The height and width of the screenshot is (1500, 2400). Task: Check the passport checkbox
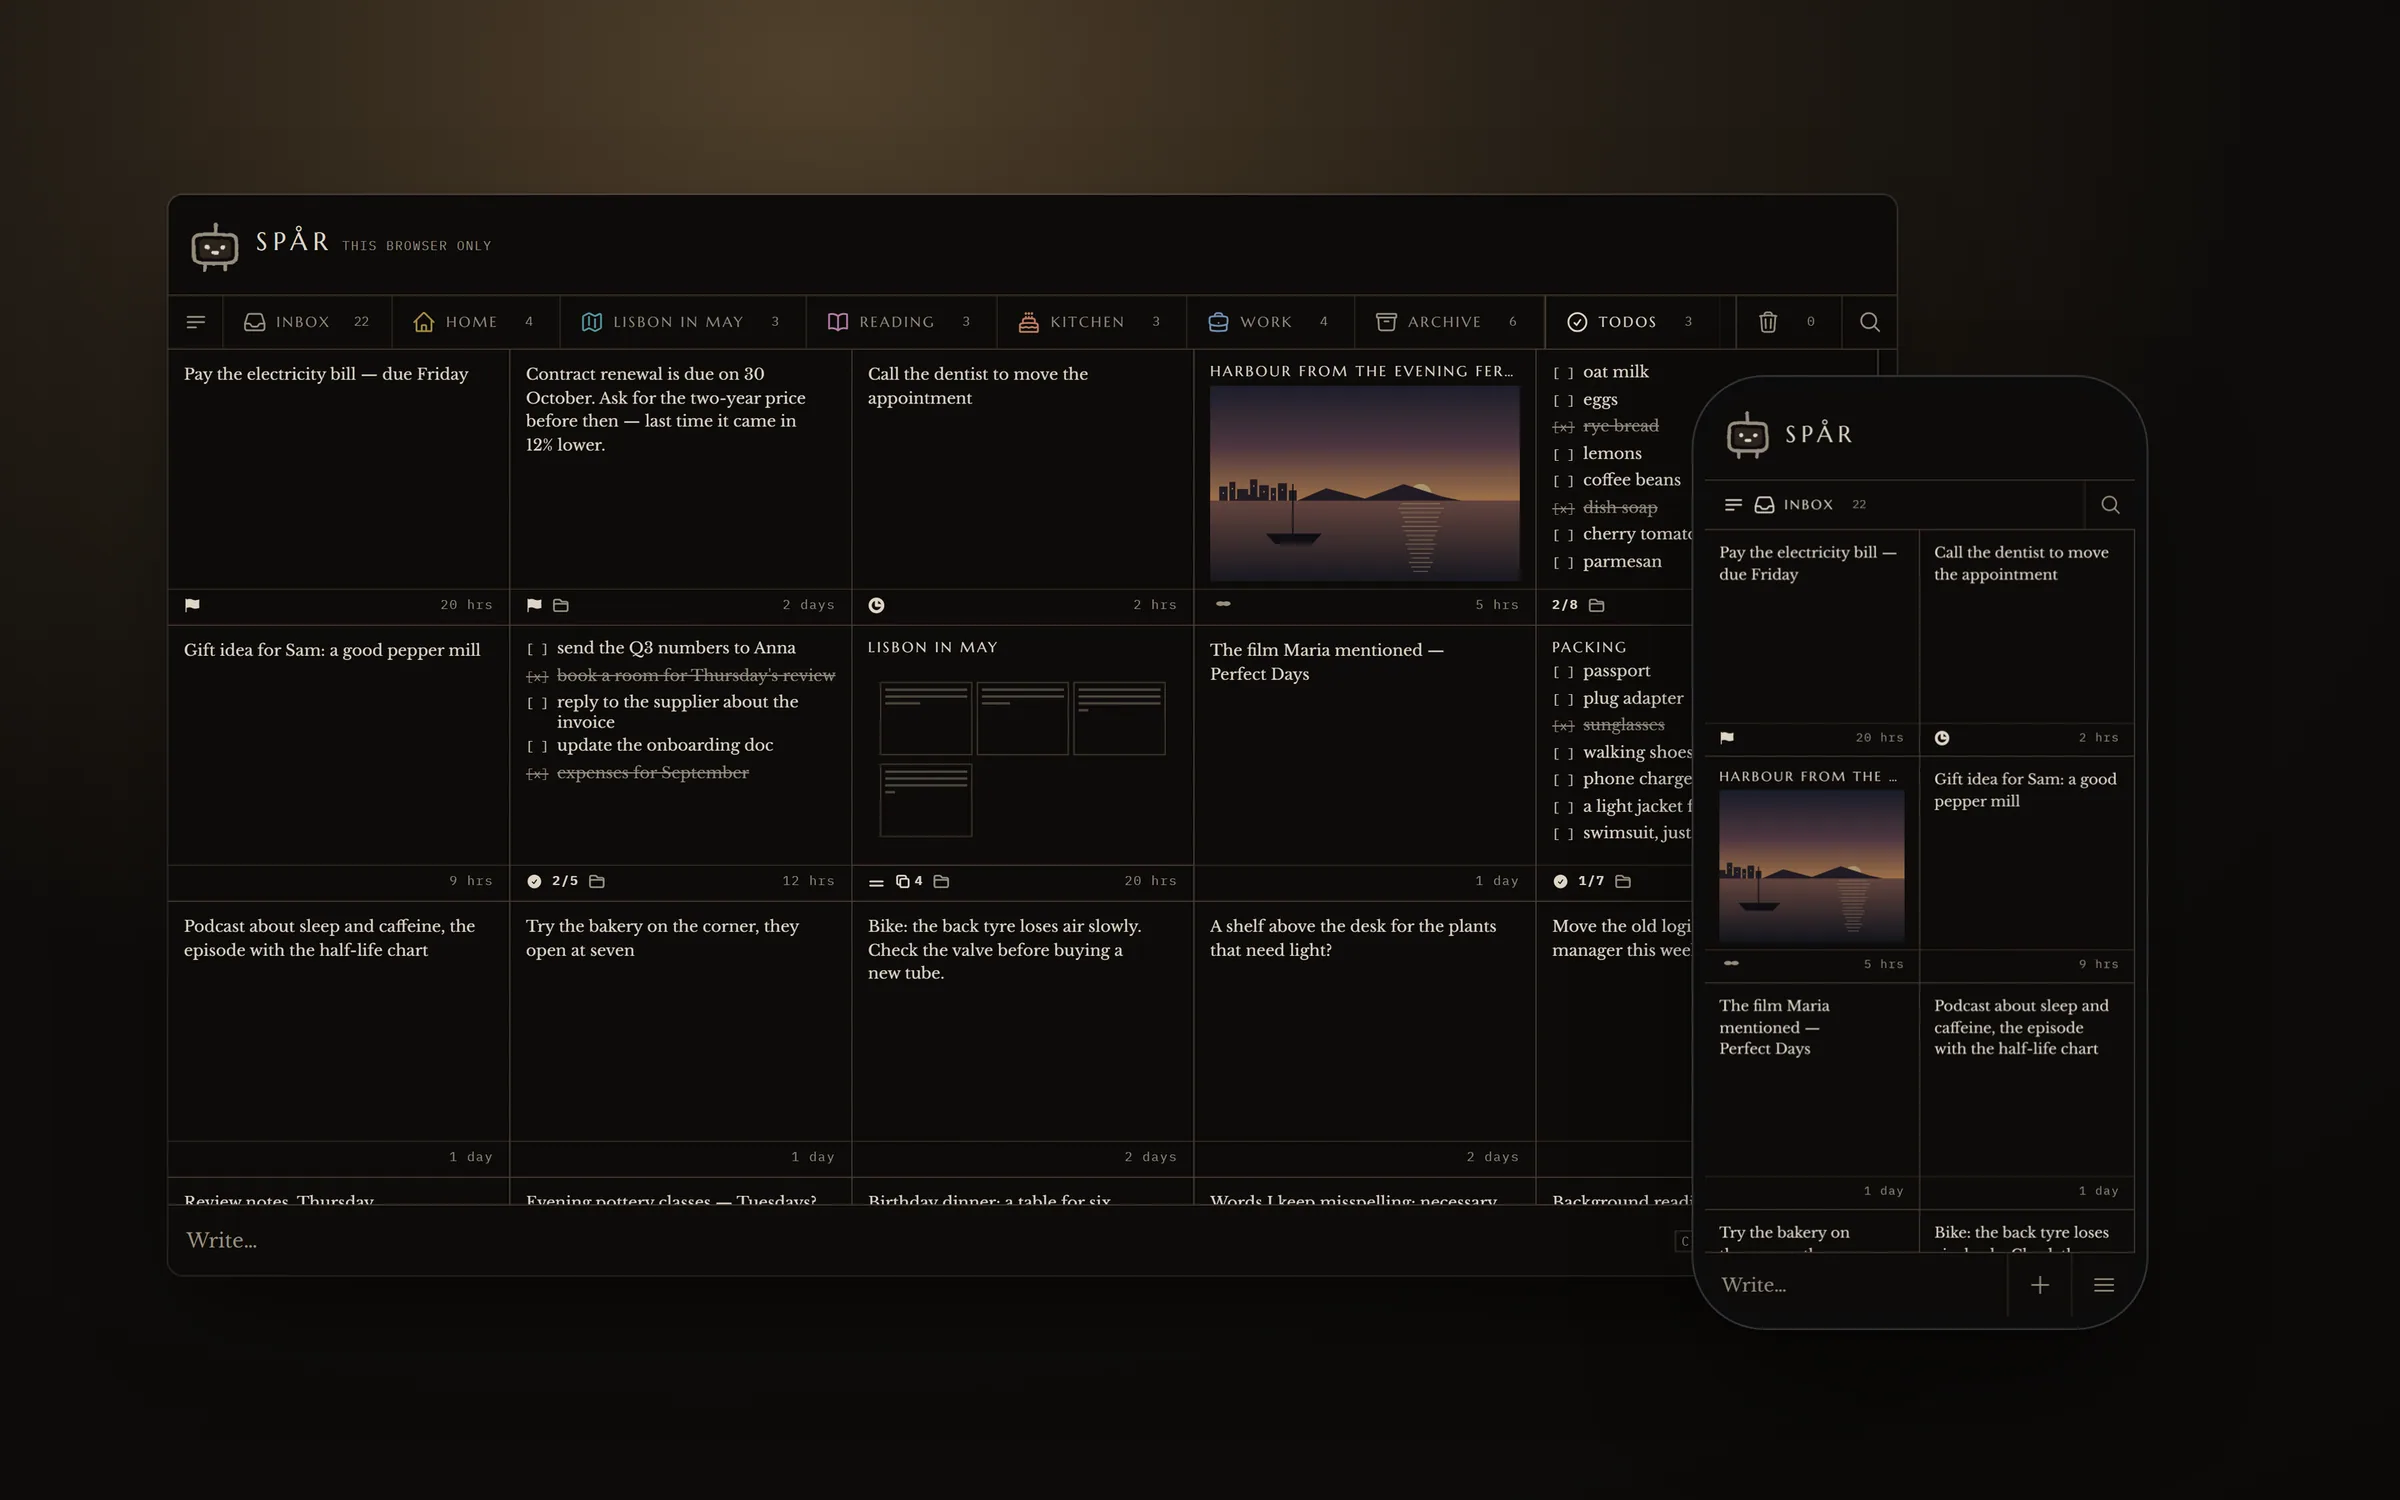1563,672
